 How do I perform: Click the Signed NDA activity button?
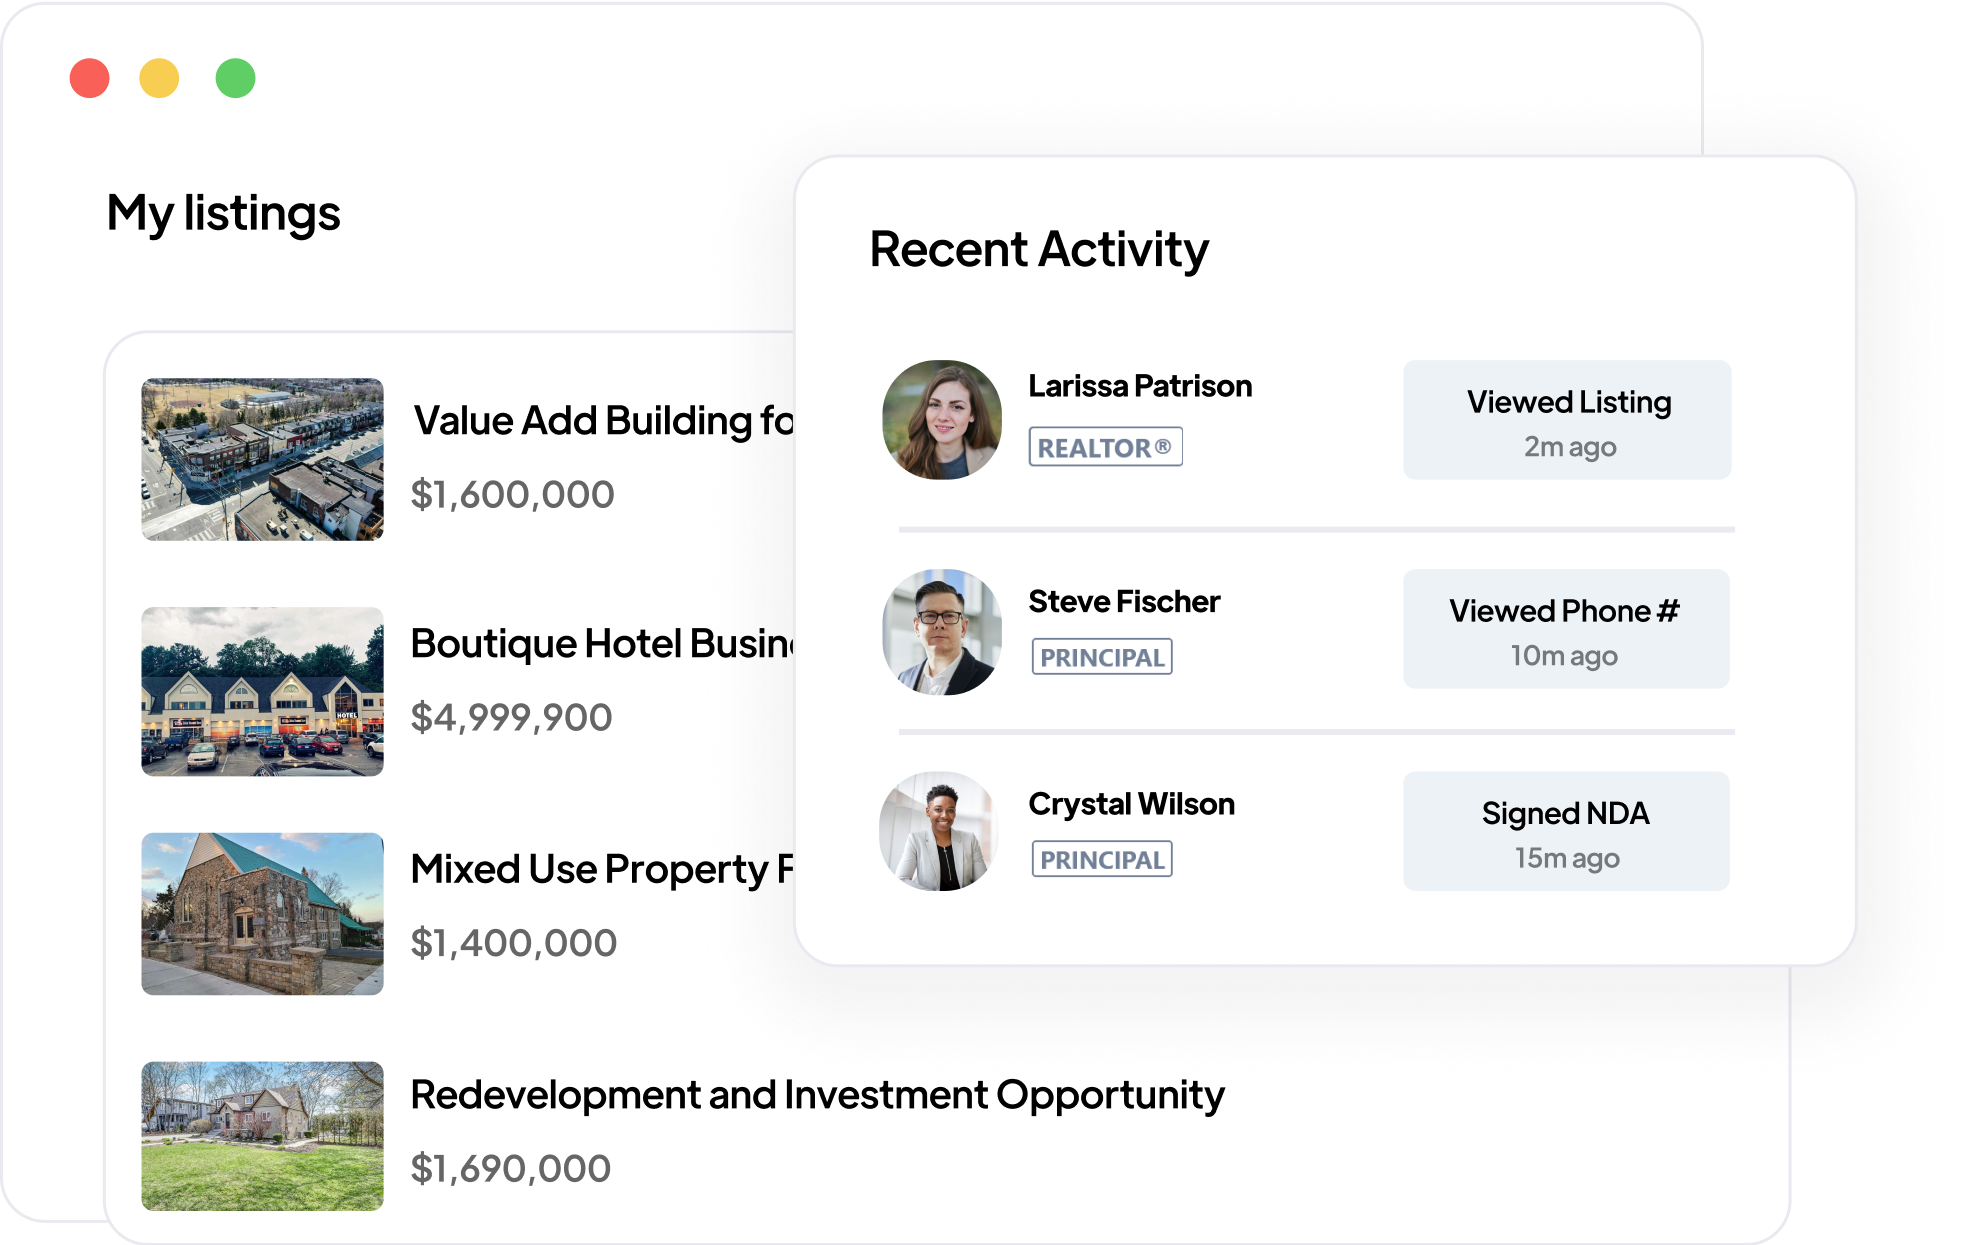1566,831
